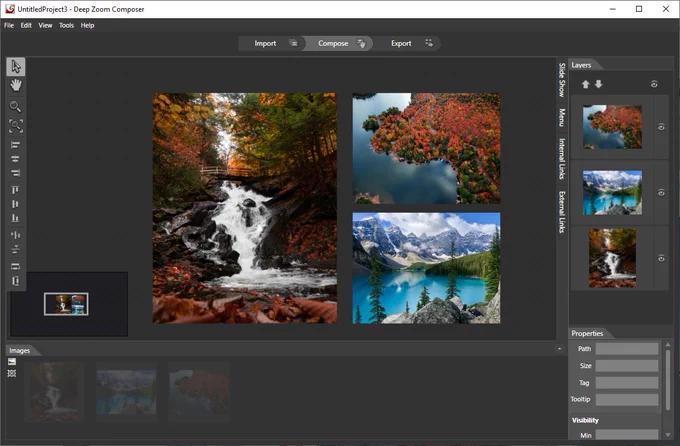Click mountain lake thumbnail in Images panel
Screen dimensions: 680x446
[x=126, y=392]
